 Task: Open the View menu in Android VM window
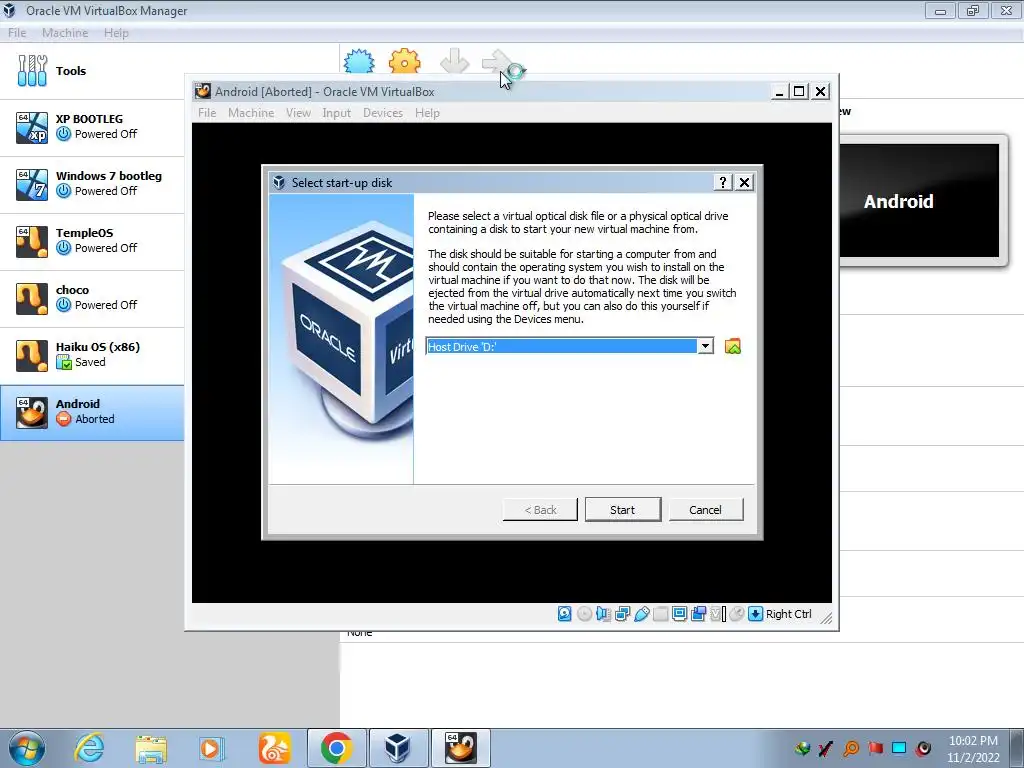coord(298,112)
